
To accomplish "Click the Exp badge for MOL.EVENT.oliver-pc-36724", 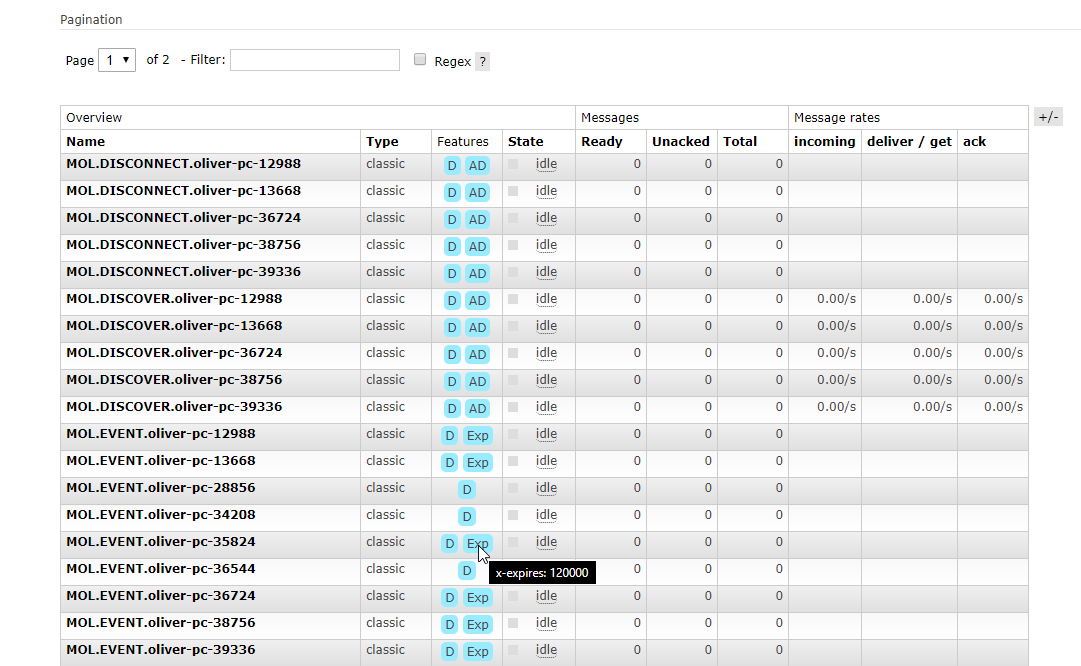I will click(477, 597).
